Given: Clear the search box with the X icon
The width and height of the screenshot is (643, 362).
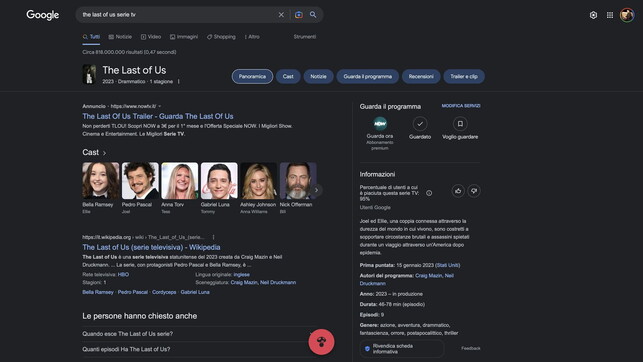Looking at the screenshot, I should [281, 15].
